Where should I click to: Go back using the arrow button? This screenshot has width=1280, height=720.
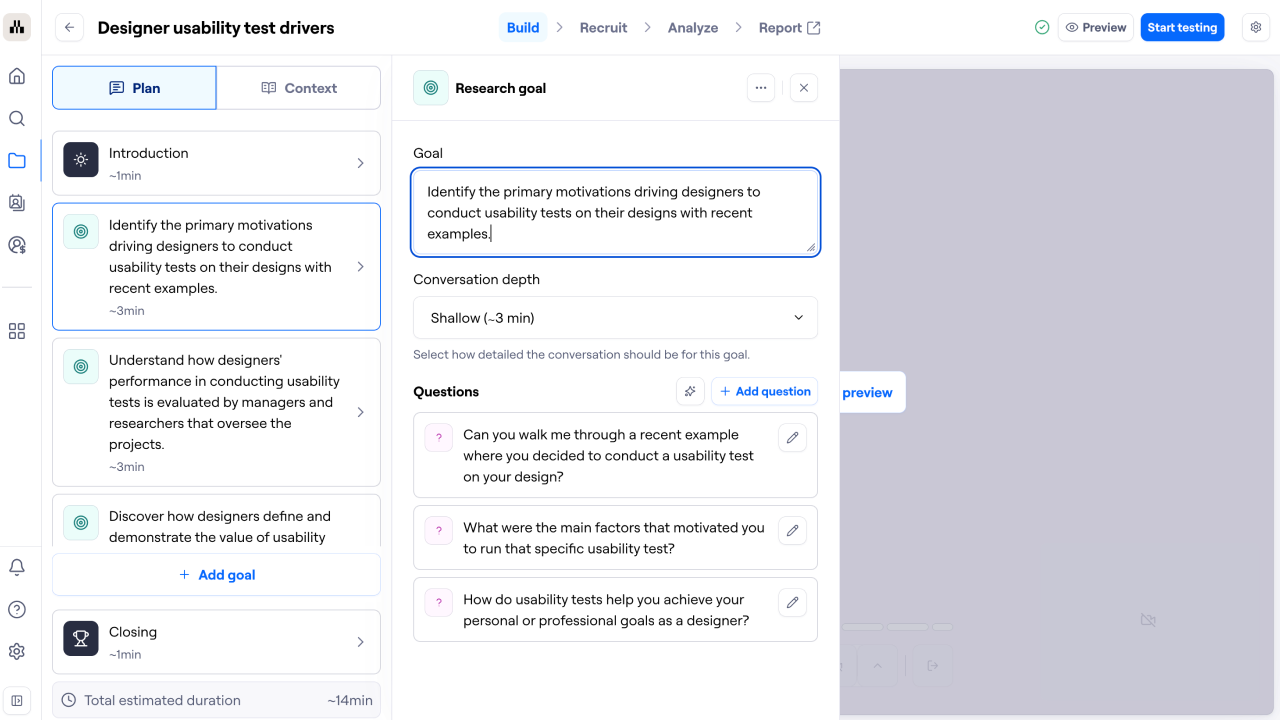click(69, 28)
